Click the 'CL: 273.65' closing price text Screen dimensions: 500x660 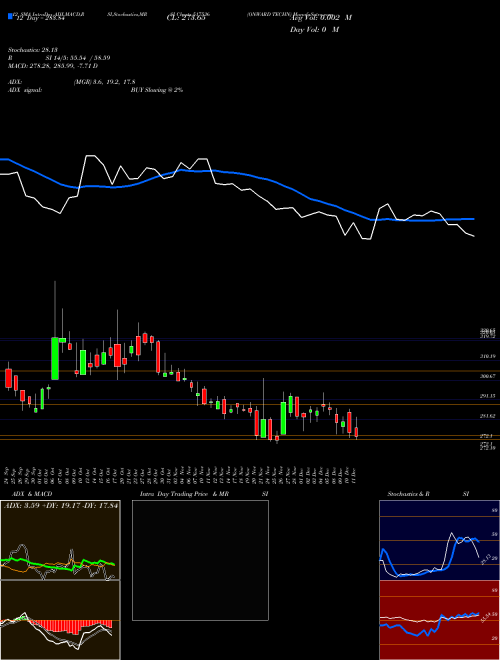pos(186,18)
